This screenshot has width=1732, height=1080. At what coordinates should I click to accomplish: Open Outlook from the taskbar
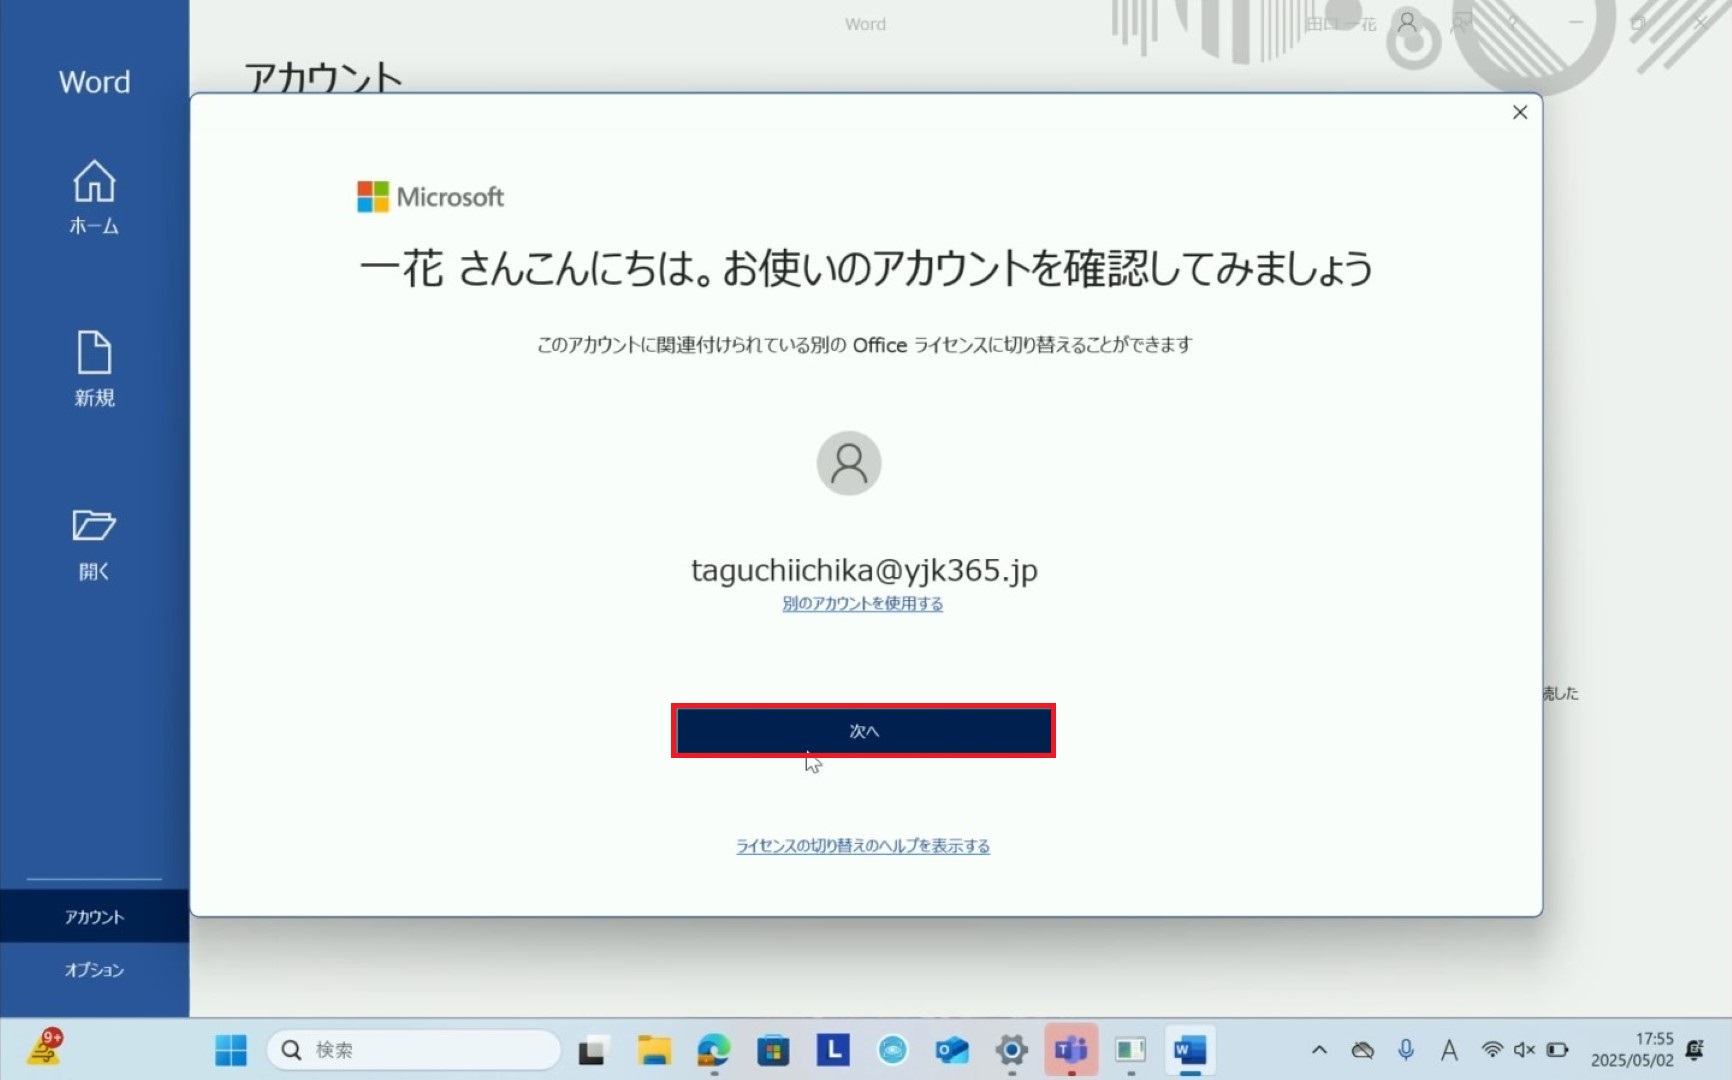951,1050
